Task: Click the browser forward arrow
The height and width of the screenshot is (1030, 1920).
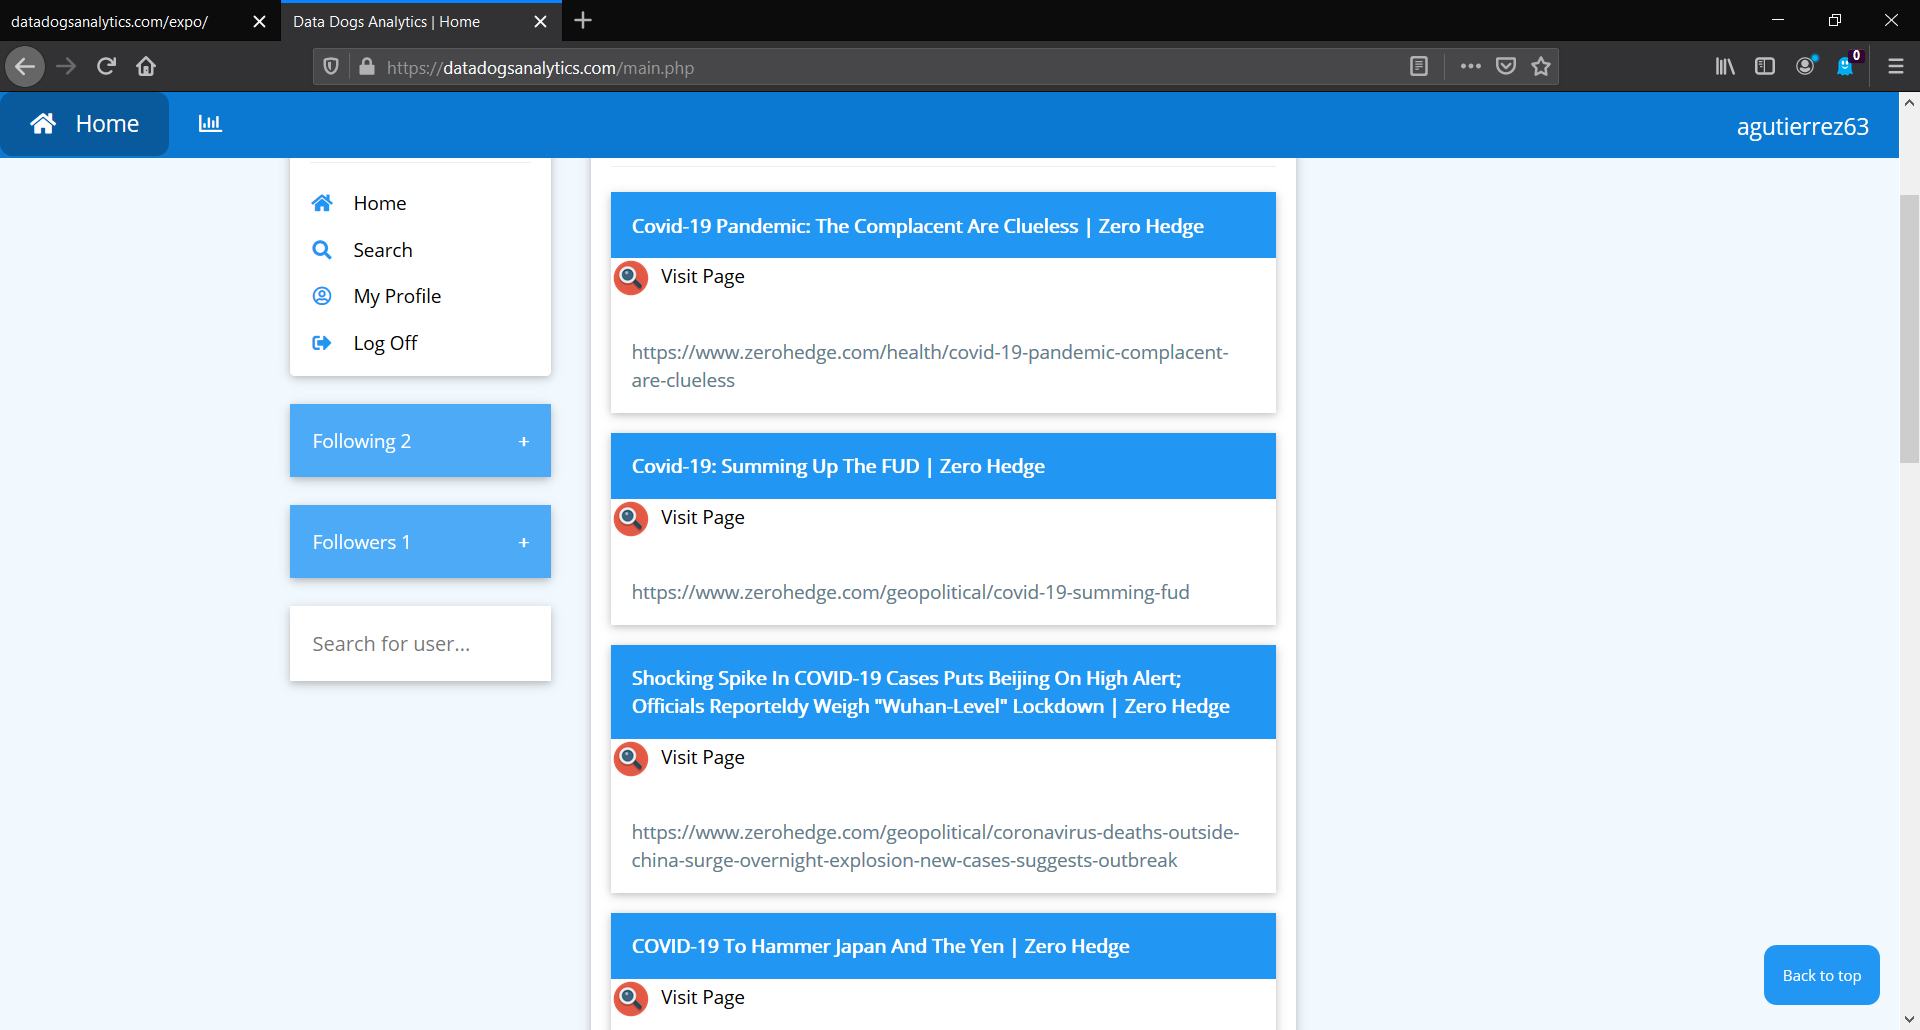Action: point(66,67)
